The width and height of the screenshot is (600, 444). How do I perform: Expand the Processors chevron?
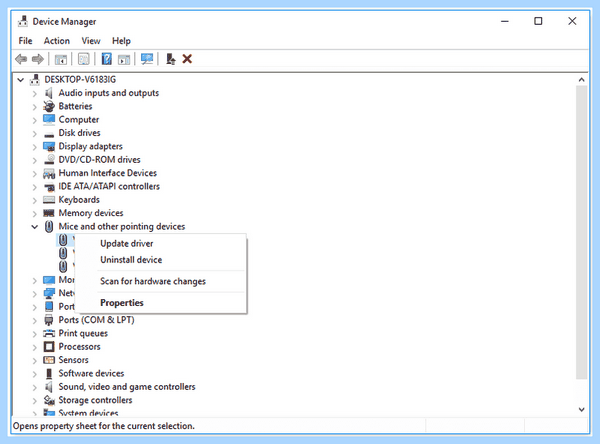point(34,347)
